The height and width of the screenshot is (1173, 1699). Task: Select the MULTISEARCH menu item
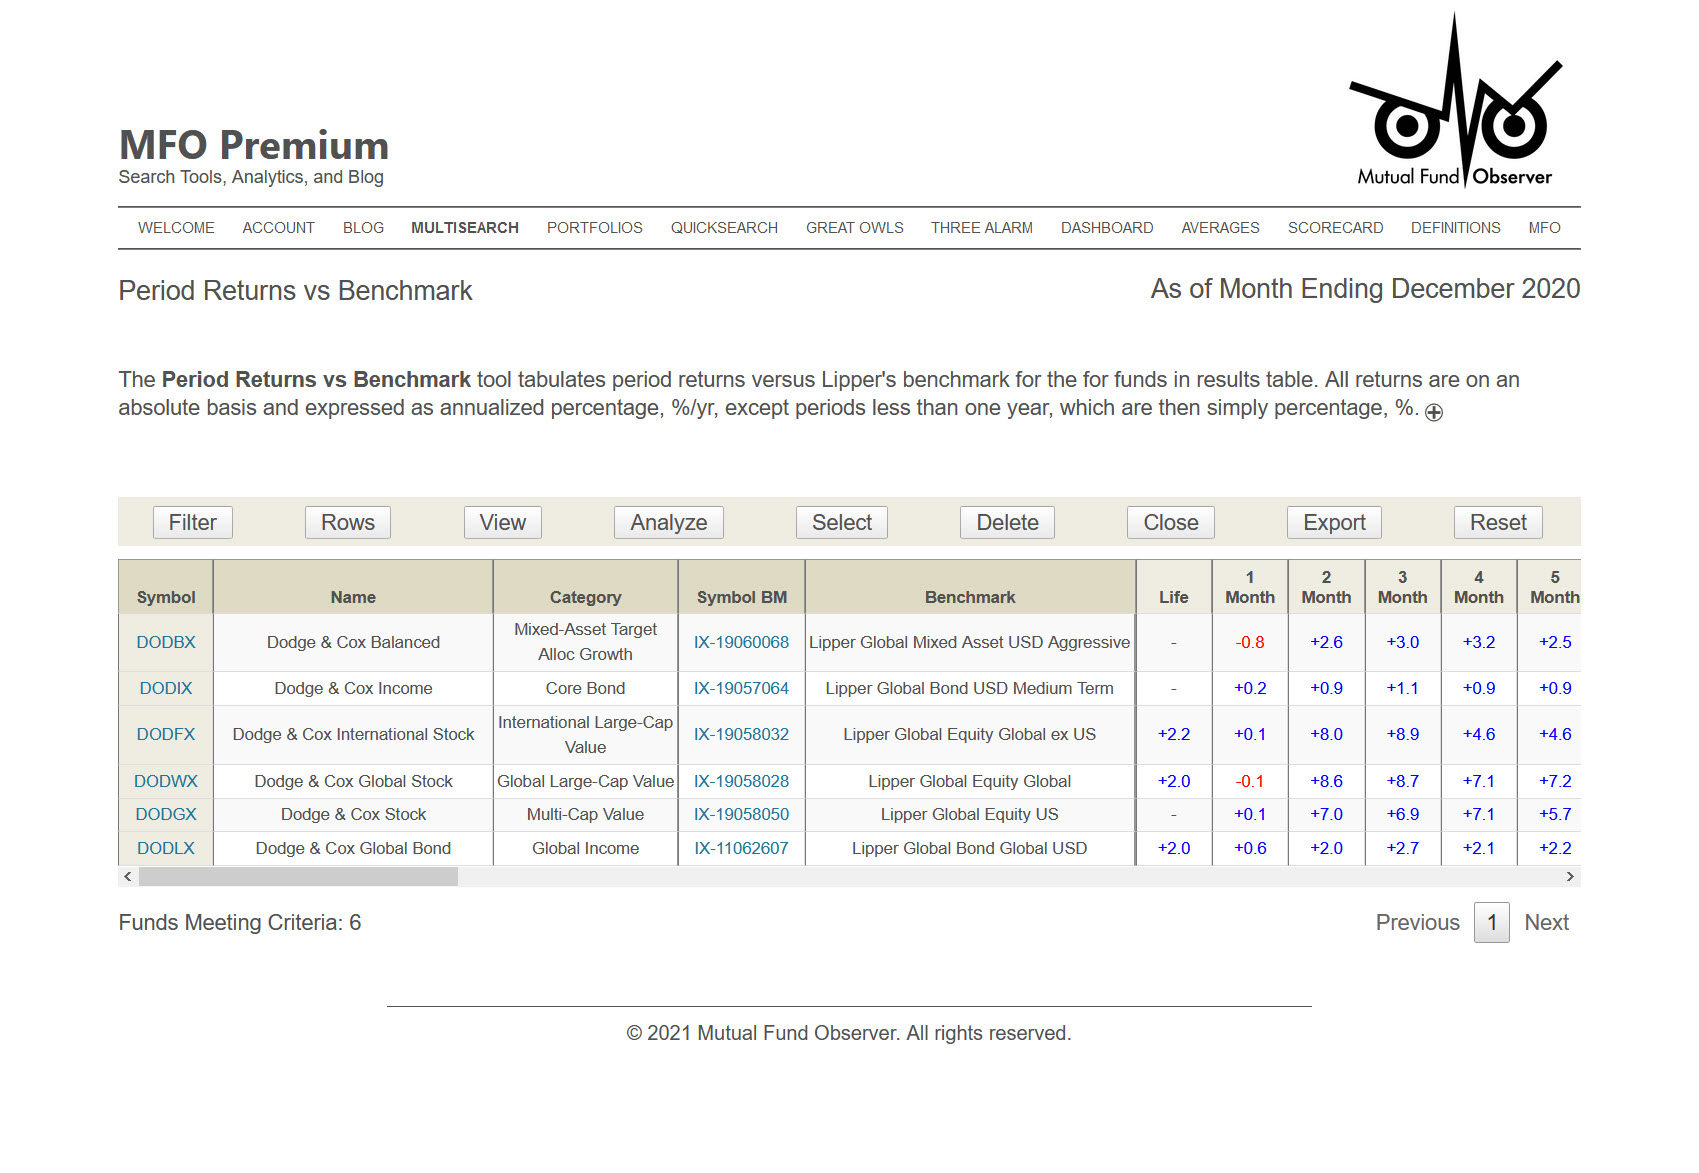pos(465,228)
